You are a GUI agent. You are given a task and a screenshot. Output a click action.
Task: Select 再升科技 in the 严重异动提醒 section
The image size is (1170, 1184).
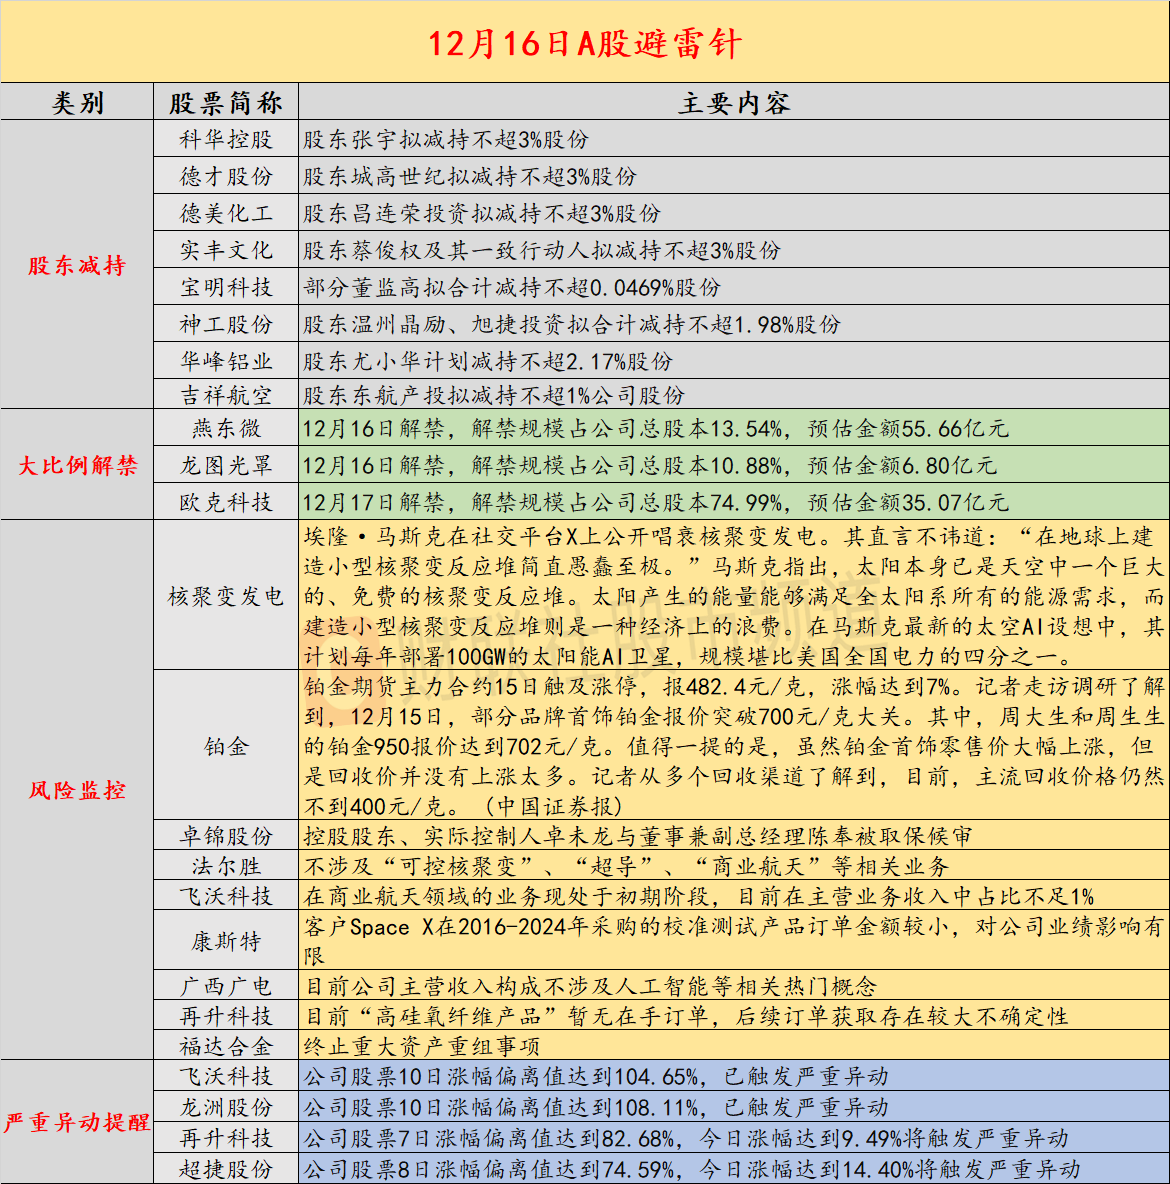[226, 1138]
